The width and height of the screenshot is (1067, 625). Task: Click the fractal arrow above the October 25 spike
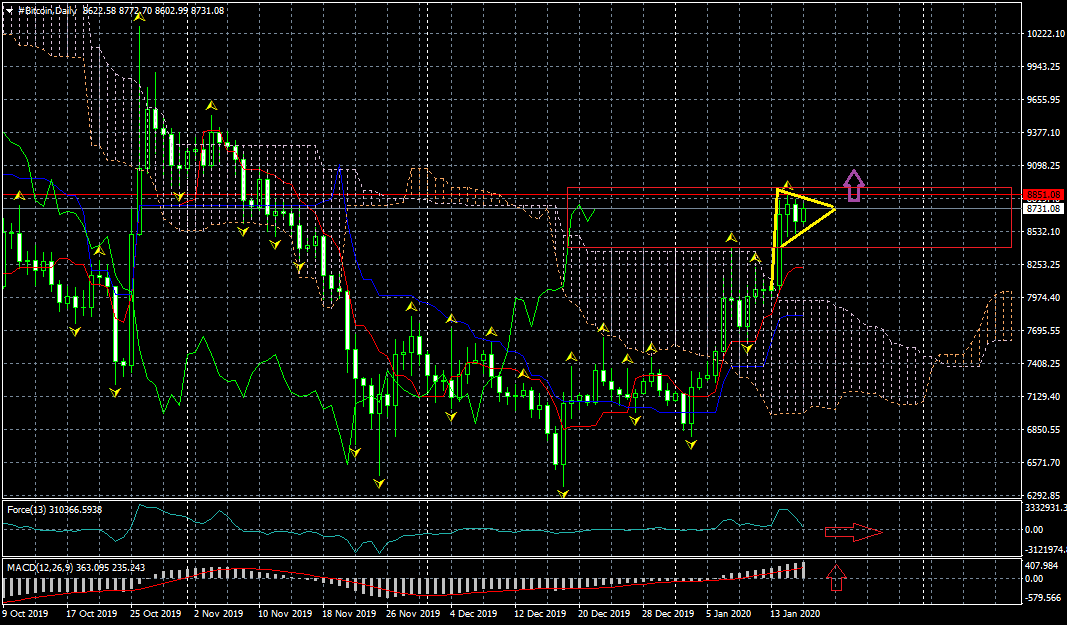pos(138,18)
